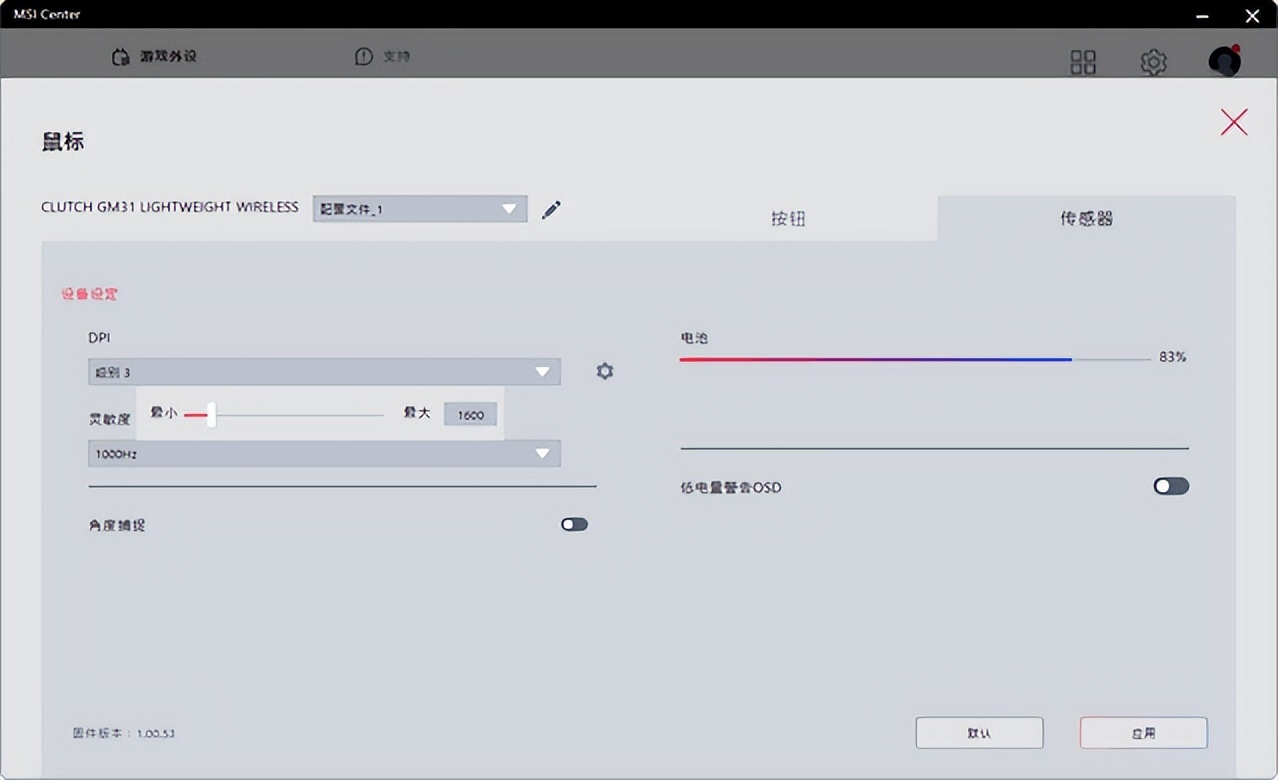
Task: Expand the 配置文件_1 profile dropdown
Action: click(420, 209)
